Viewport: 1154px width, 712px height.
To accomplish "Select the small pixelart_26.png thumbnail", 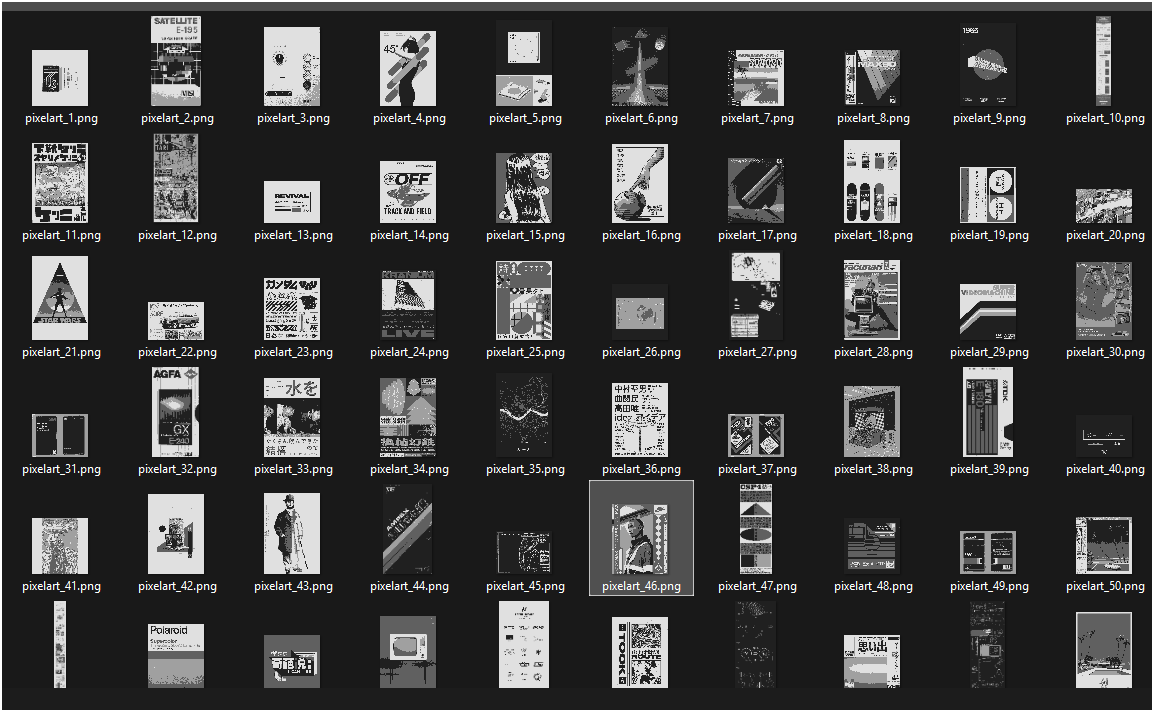I will [x=640, y=313].
